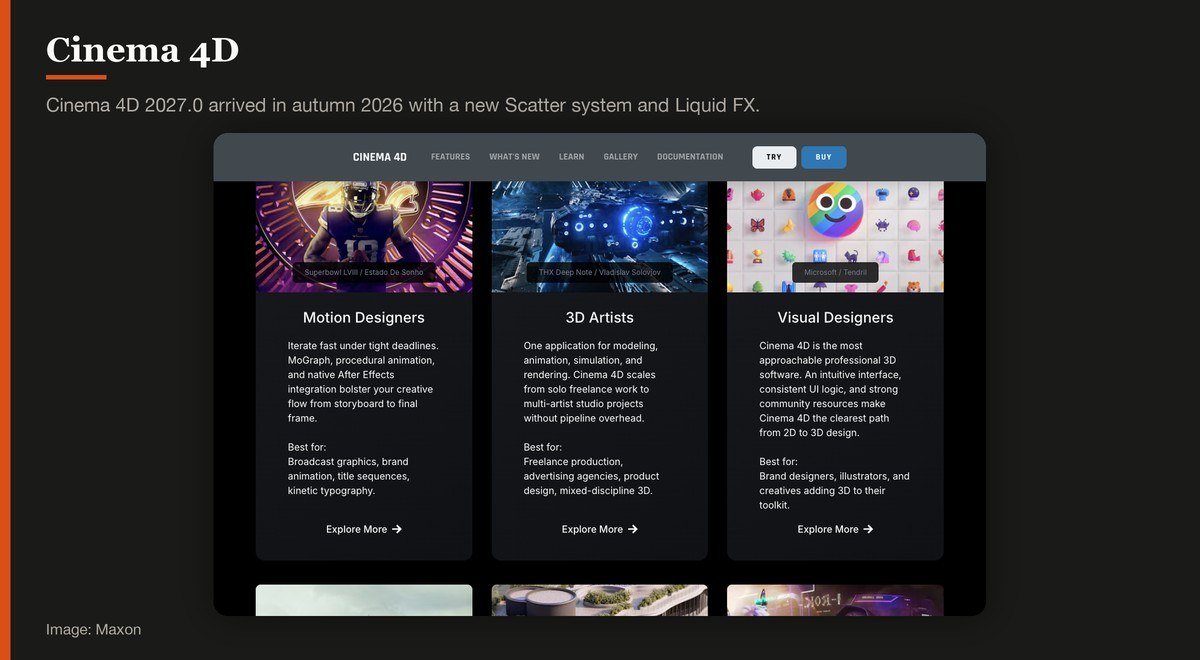Open the GALLERY nav item
The width and height of the screenshot is (1200, 660).
coord(620,157)
